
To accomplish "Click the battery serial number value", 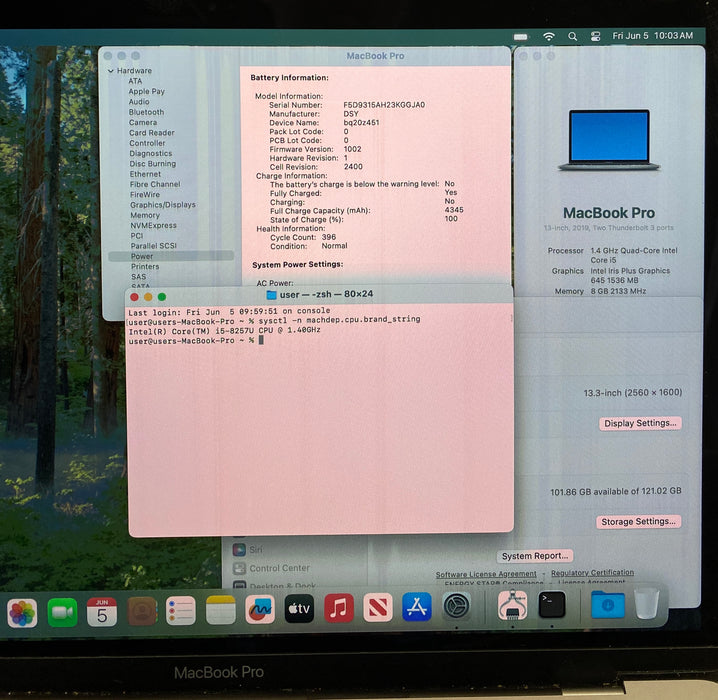I will pos(384,105).
